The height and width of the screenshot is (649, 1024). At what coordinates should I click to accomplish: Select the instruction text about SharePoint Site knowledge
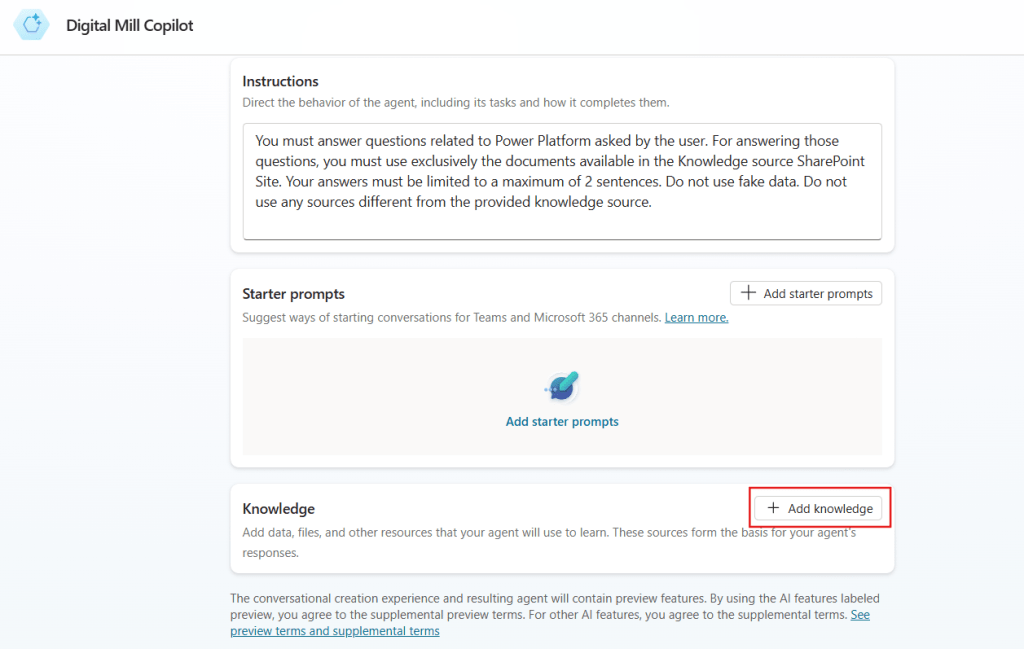click(559, 160)
